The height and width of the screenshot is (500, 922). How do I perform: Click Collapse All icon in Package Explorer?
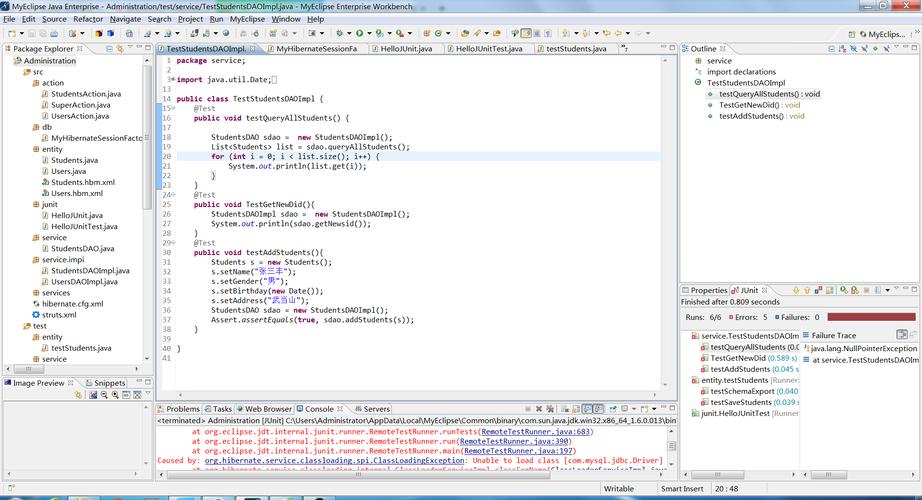[x=109, y=48]
